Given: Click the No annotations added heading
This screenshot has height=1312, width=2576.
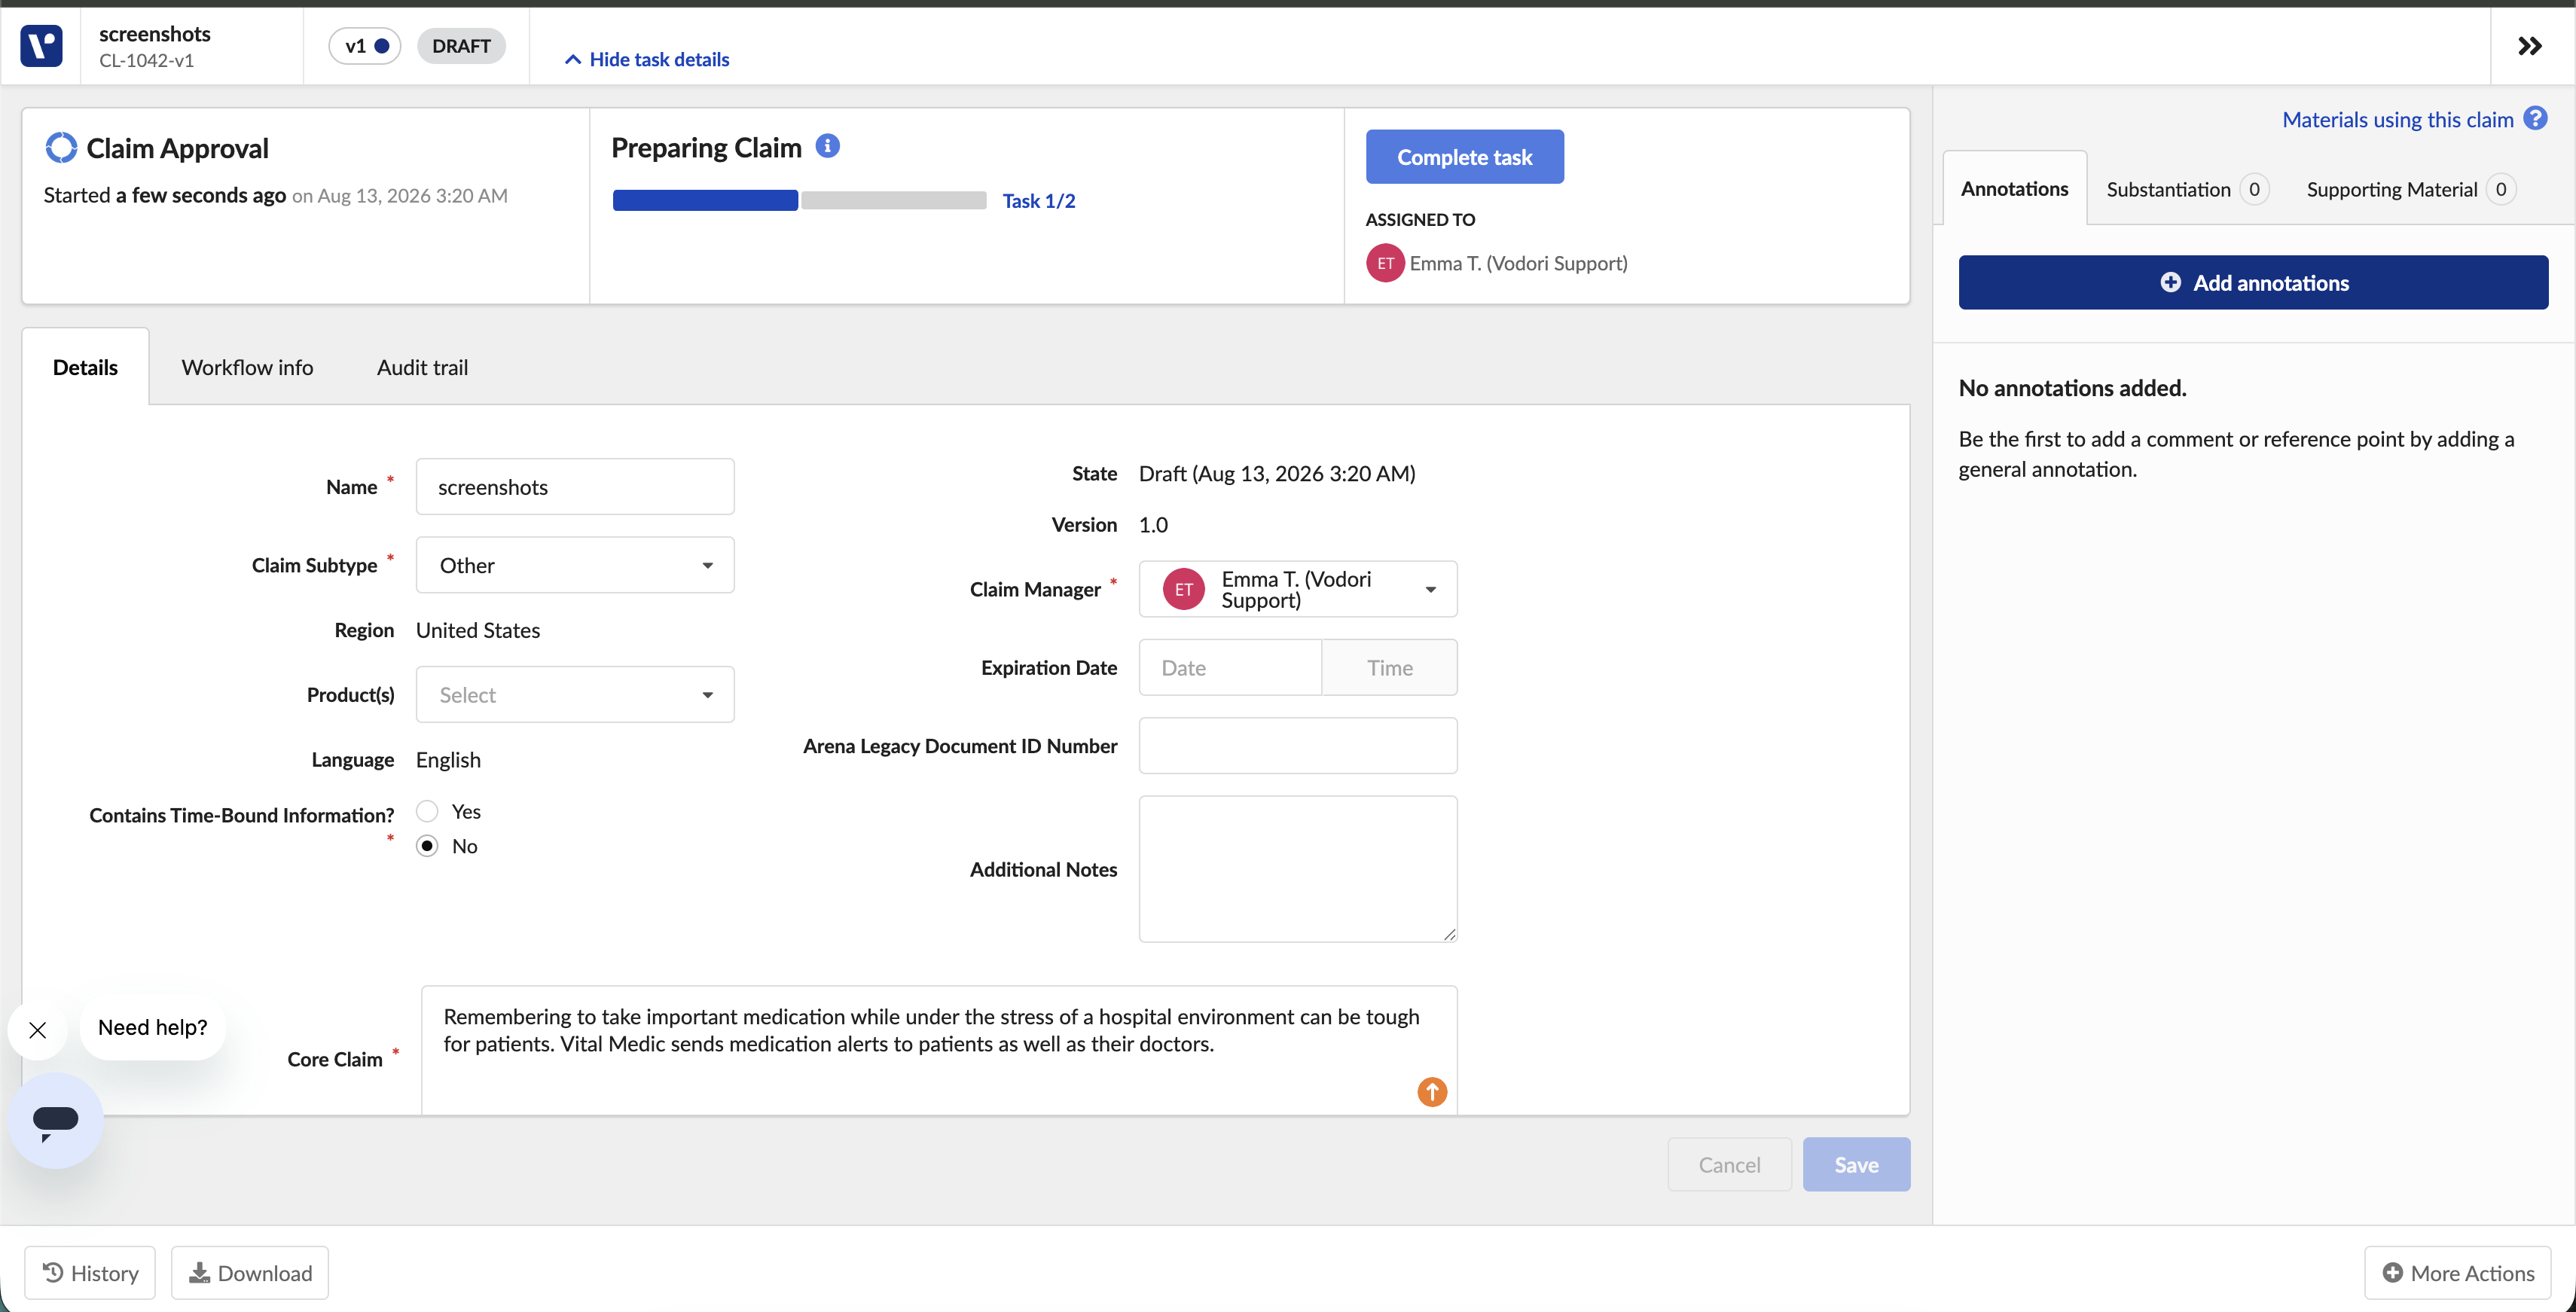Looking at the screenshot, I should (x=2072, y=388).
